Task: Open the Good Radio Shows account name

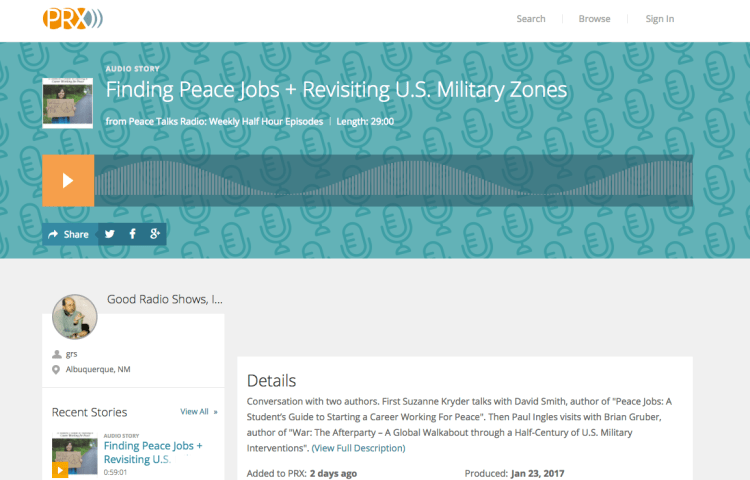Action: (164, 299)
